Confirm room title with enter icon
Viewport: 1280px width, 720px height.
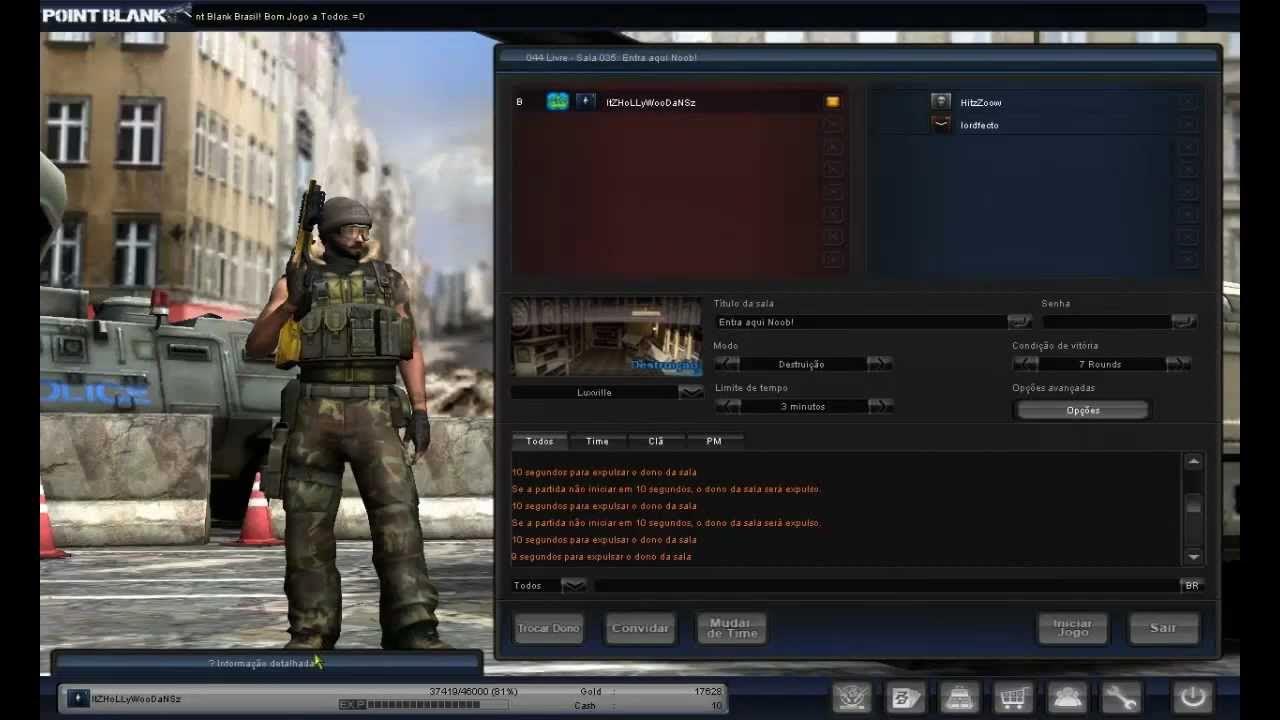pos(1019,322)
